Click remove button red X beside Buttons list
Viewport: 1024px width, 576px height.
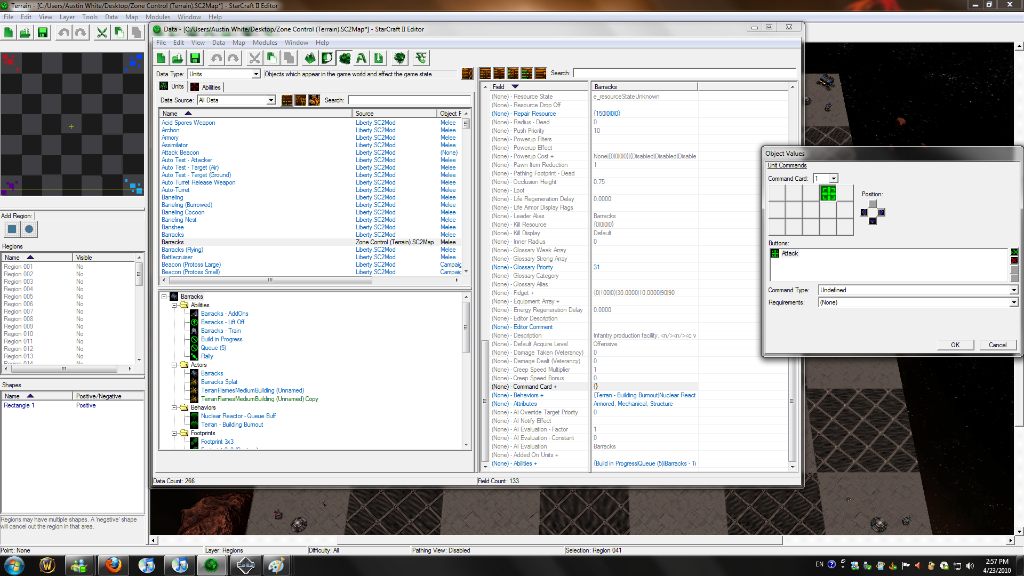point(1014,261)
